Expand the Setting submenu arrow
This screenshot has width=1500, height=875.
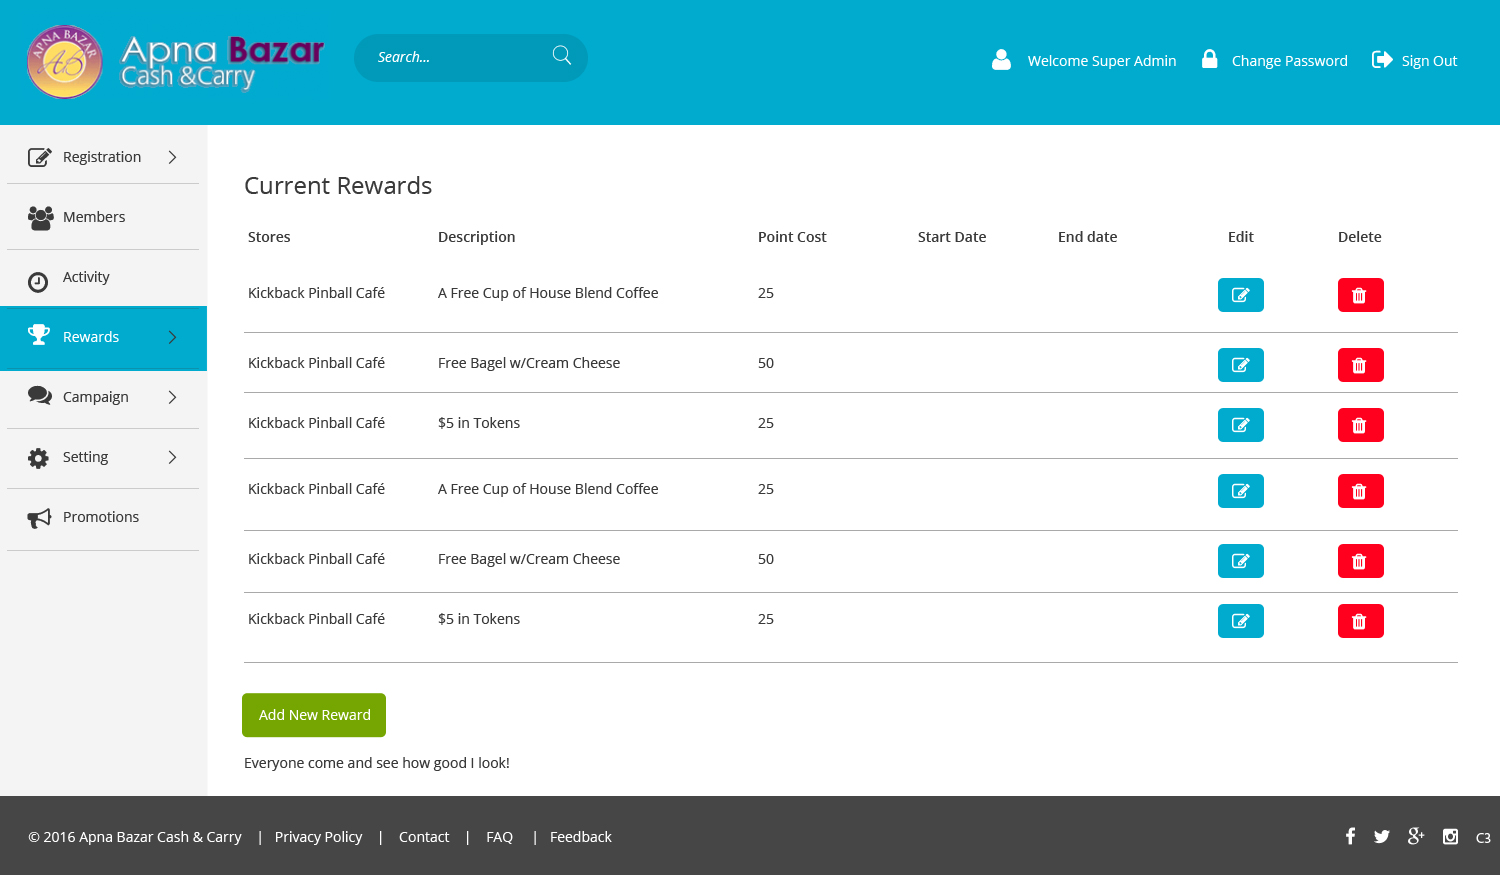(172, 457)
